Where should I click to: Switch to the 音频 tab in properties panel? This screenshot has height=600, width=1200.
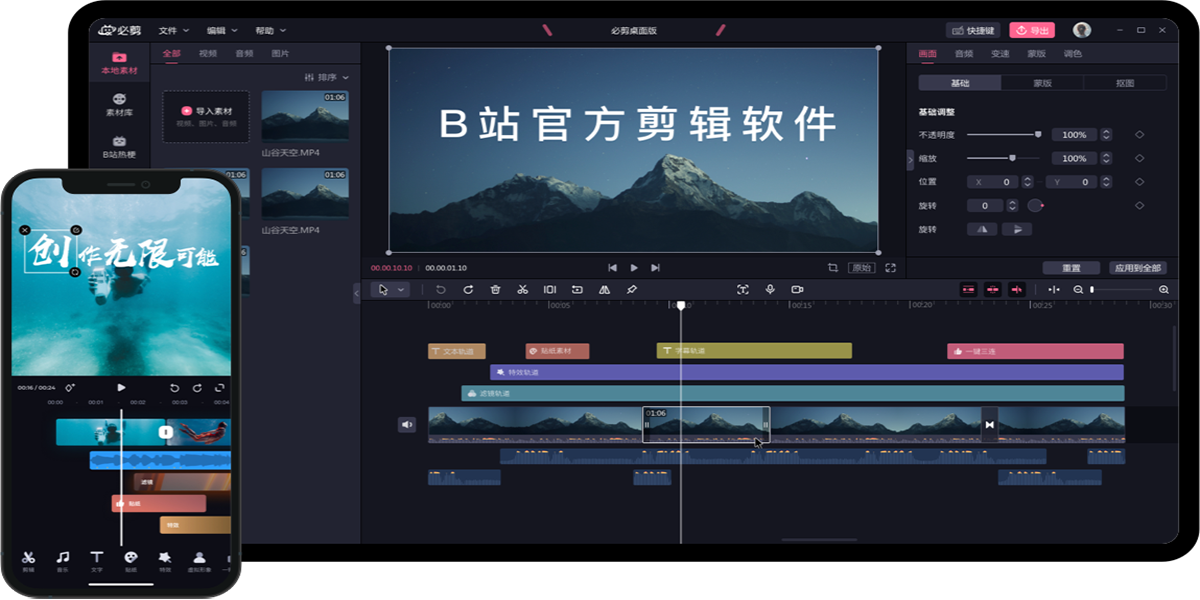(963, 53)
